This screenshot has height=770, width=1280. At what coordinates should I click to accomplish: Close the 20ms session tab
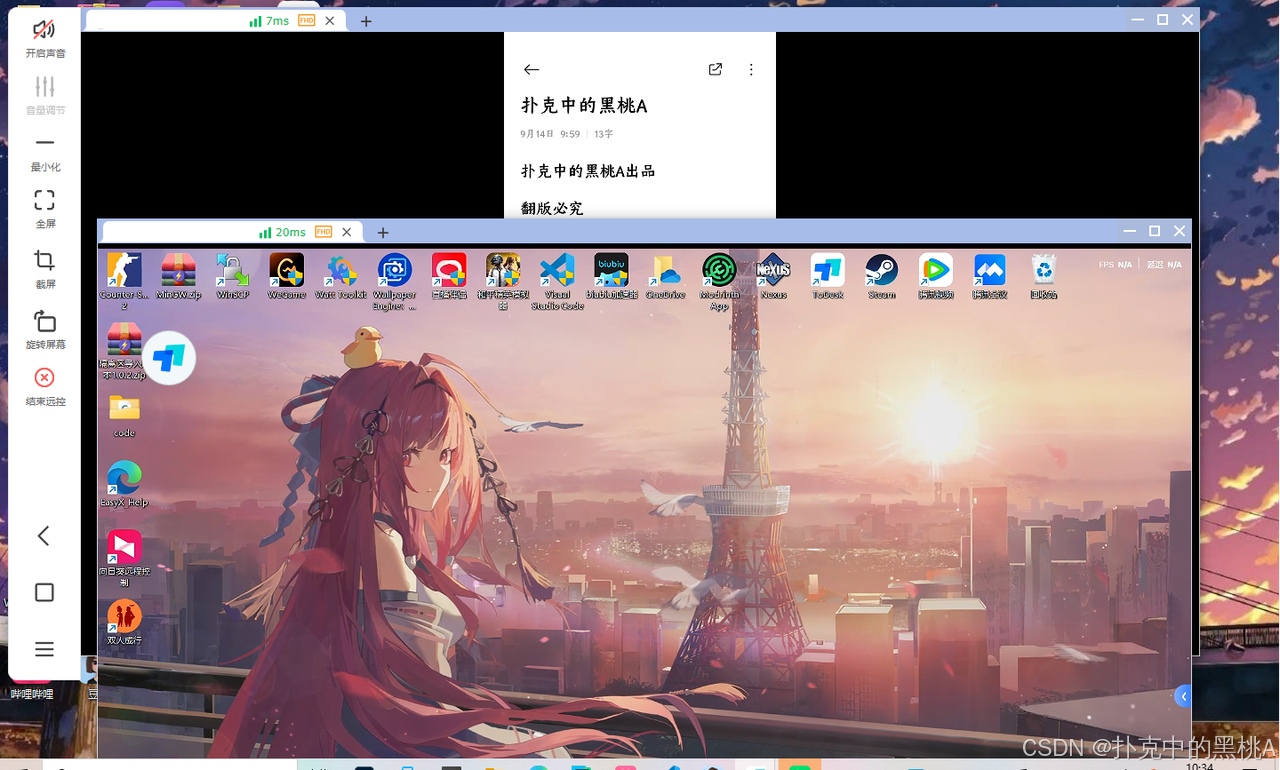click(x=347, y=232)
